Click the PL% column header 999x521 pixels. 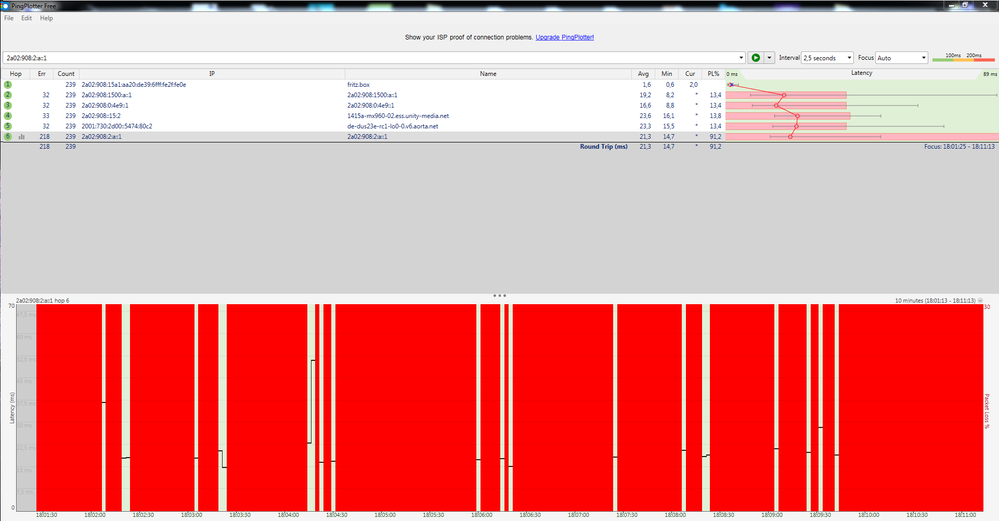click(713, 74)
